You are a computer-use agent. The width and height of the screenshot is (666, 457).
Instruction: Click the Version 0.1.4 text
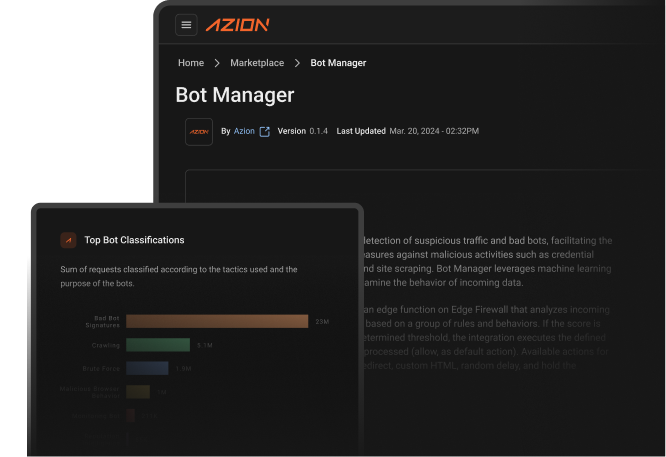tap(302, 131)
